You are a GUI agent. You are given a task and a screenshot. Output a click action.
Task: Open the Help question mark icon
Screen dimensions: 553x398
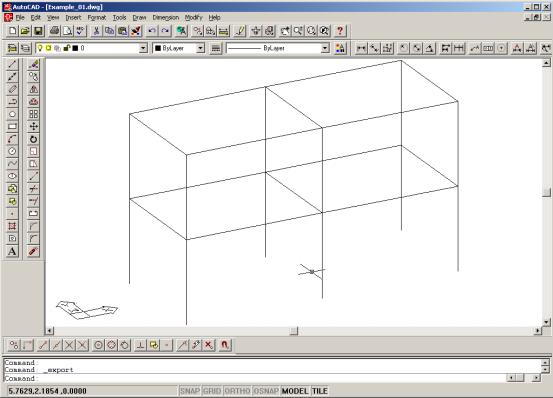340,31
